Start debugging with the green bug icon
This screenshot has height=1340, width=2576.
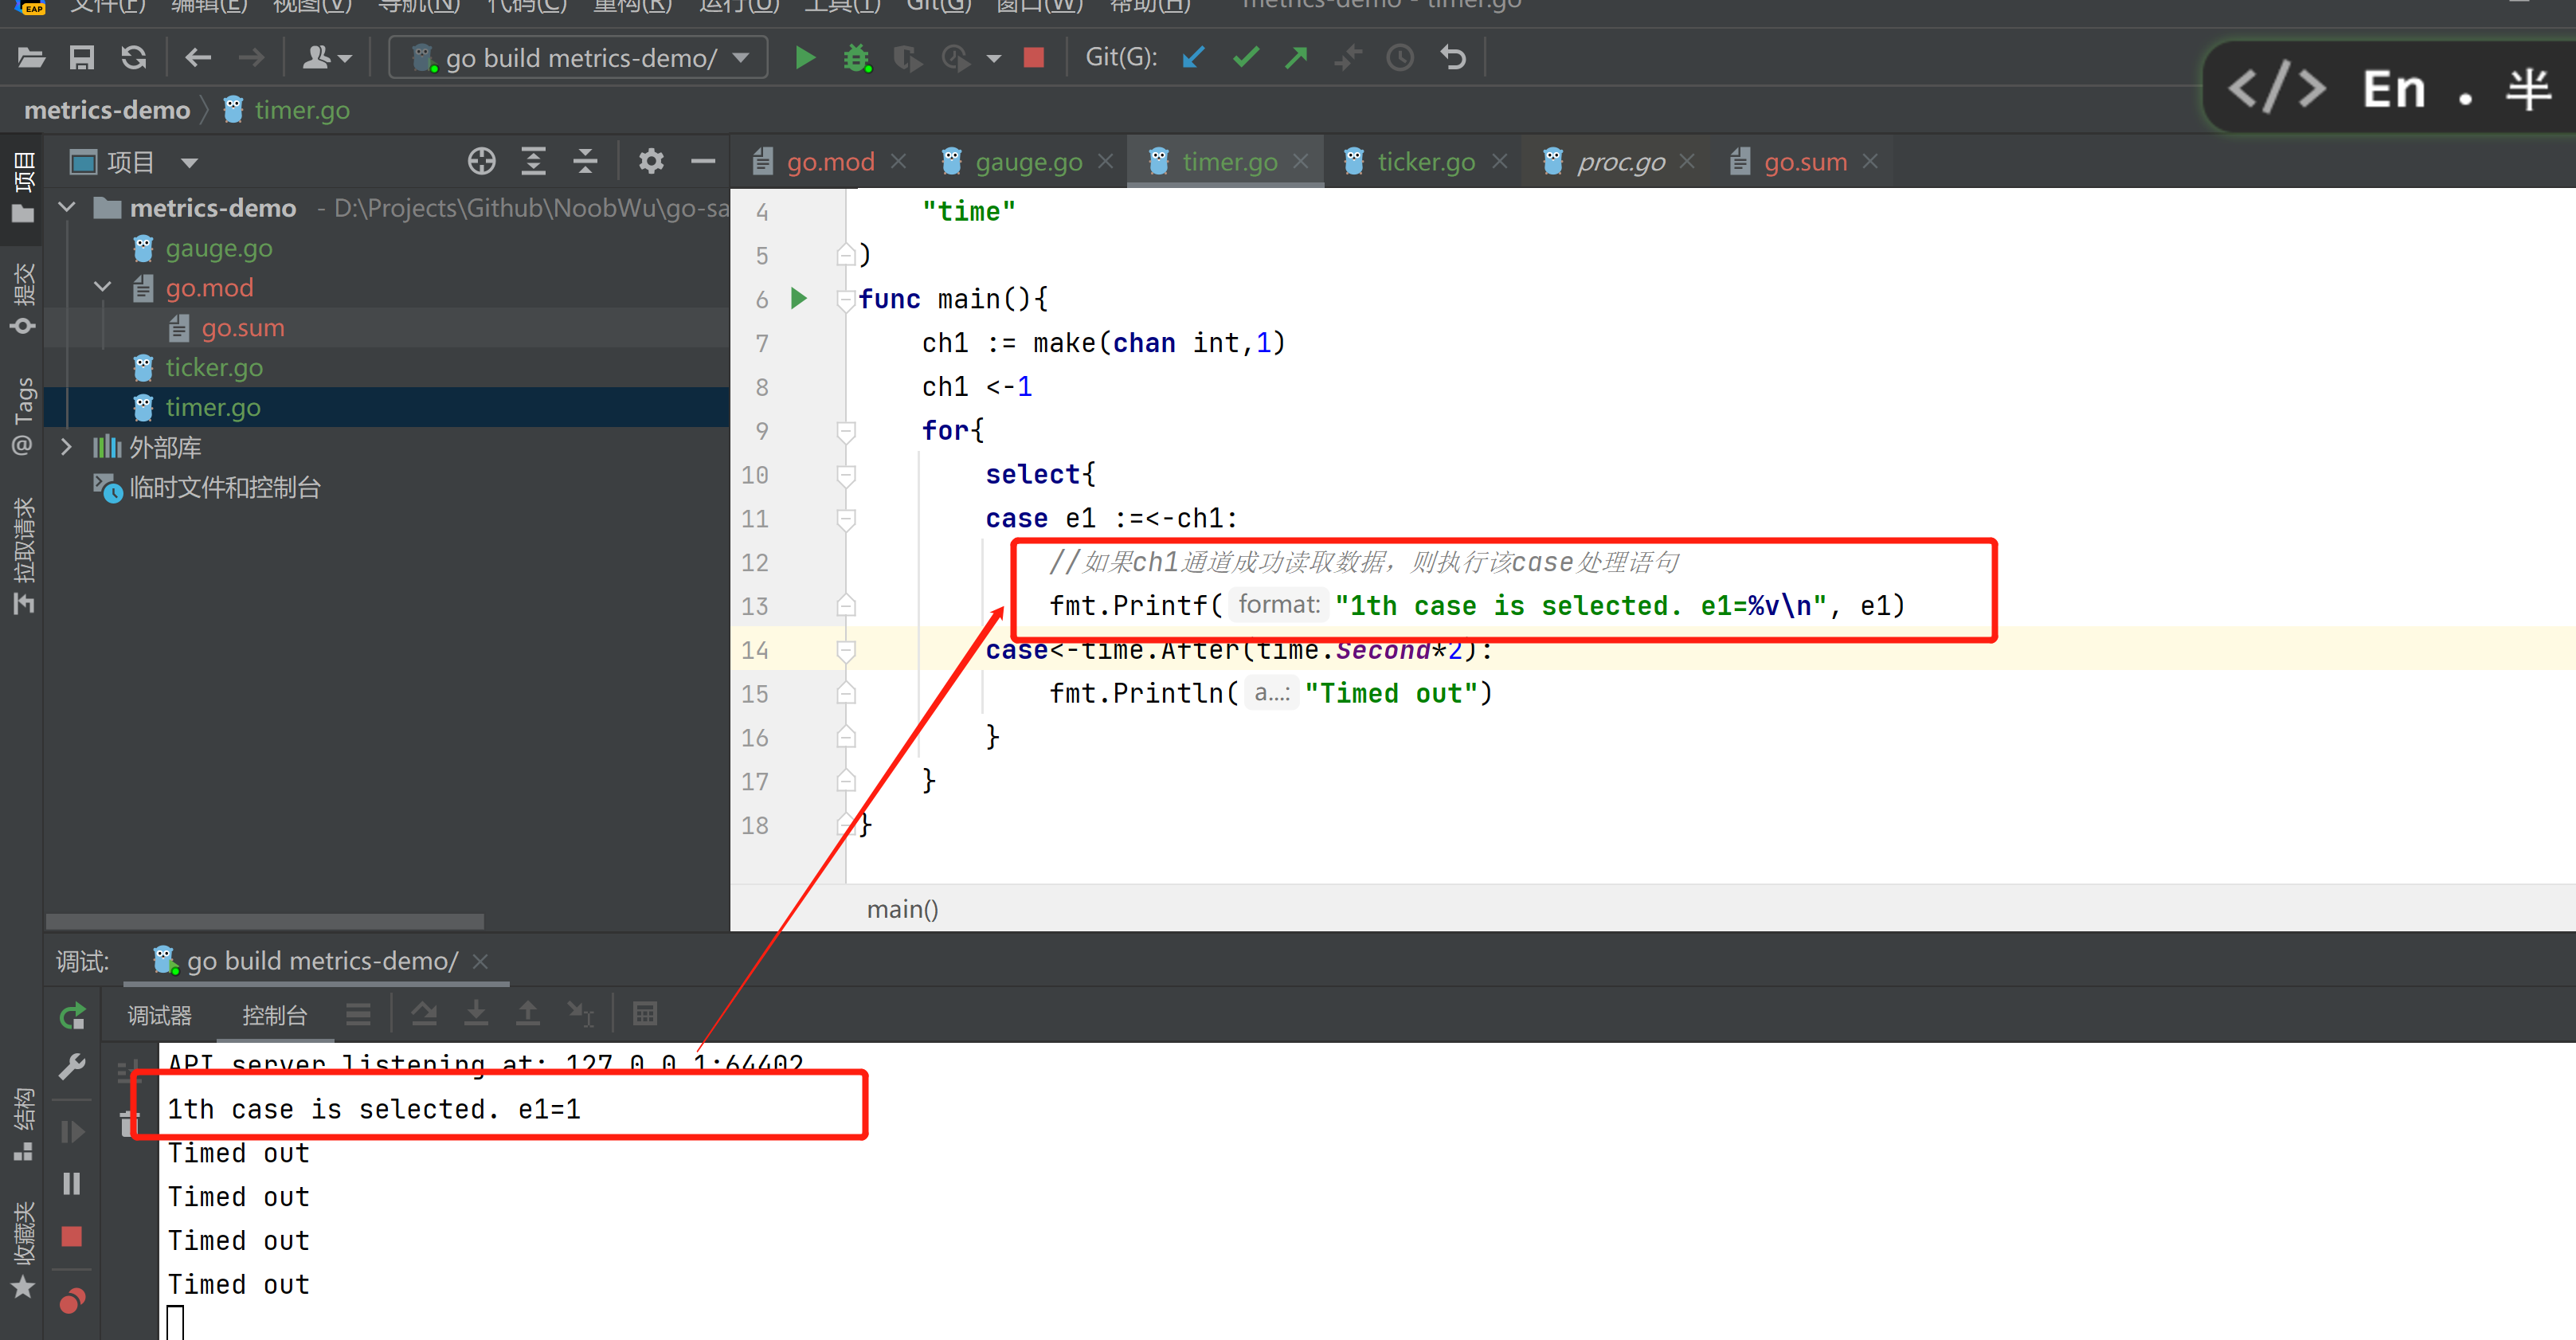(x=857, y=58)
